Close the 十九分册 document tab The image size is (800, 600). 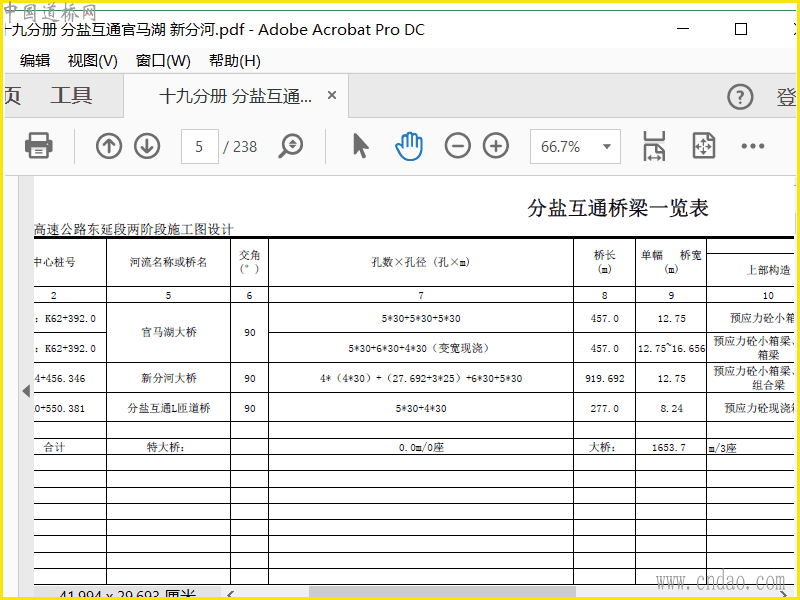click(332, 95)
